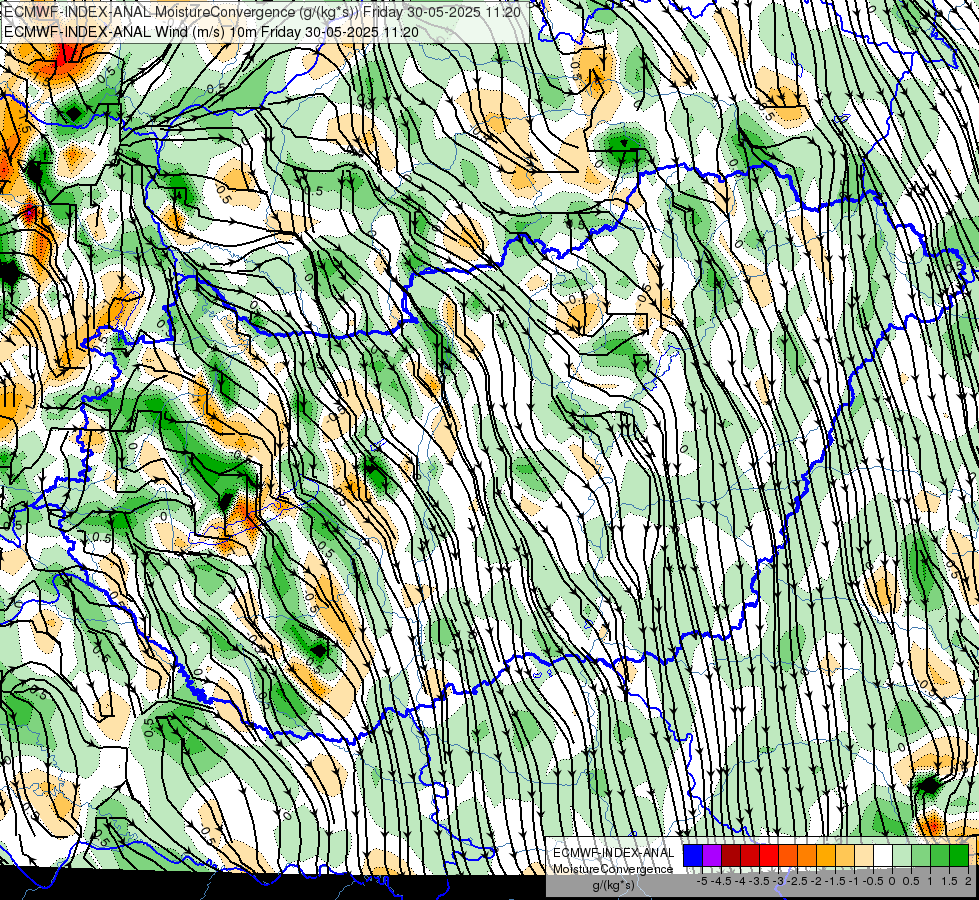Click the MoistureConvergence title line at top
The height and width of the screenshot is (900, 979).
coord(262,12)
